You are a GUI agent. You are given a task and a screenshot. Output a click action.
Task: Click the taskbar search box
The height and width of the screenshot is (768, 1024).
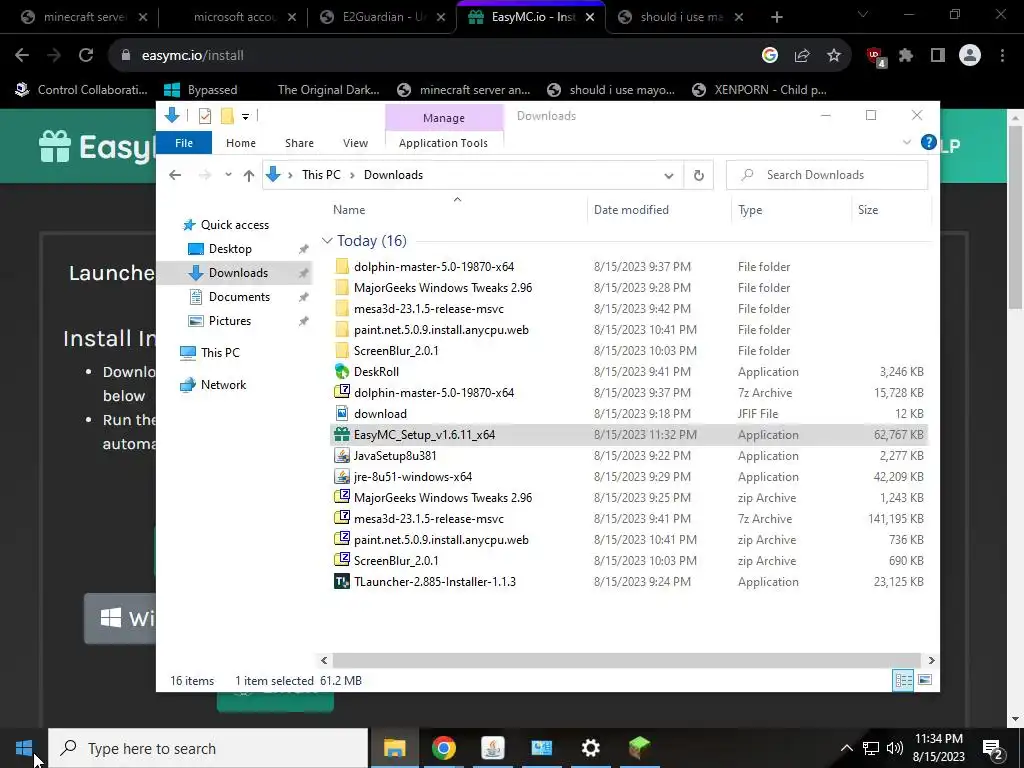click(208, 748)
